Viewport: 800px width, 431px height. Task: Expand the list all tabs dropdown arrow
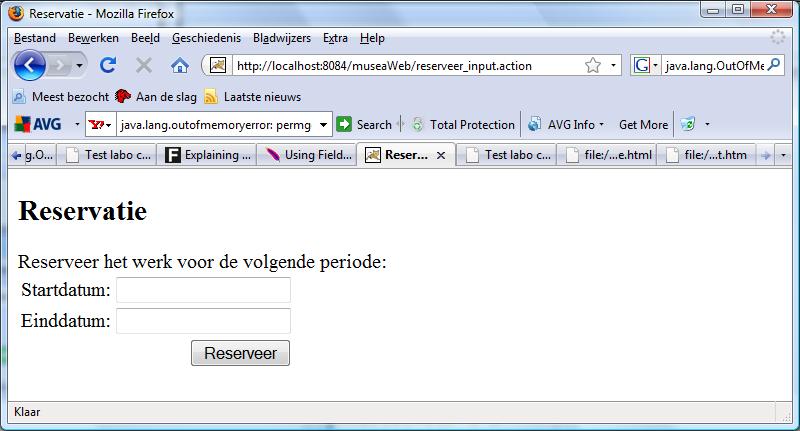click(783, 155)
